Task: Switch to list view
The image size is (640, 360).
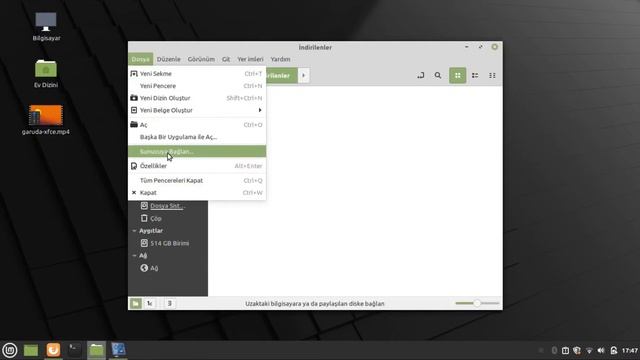Action: [x=475, y=76]
